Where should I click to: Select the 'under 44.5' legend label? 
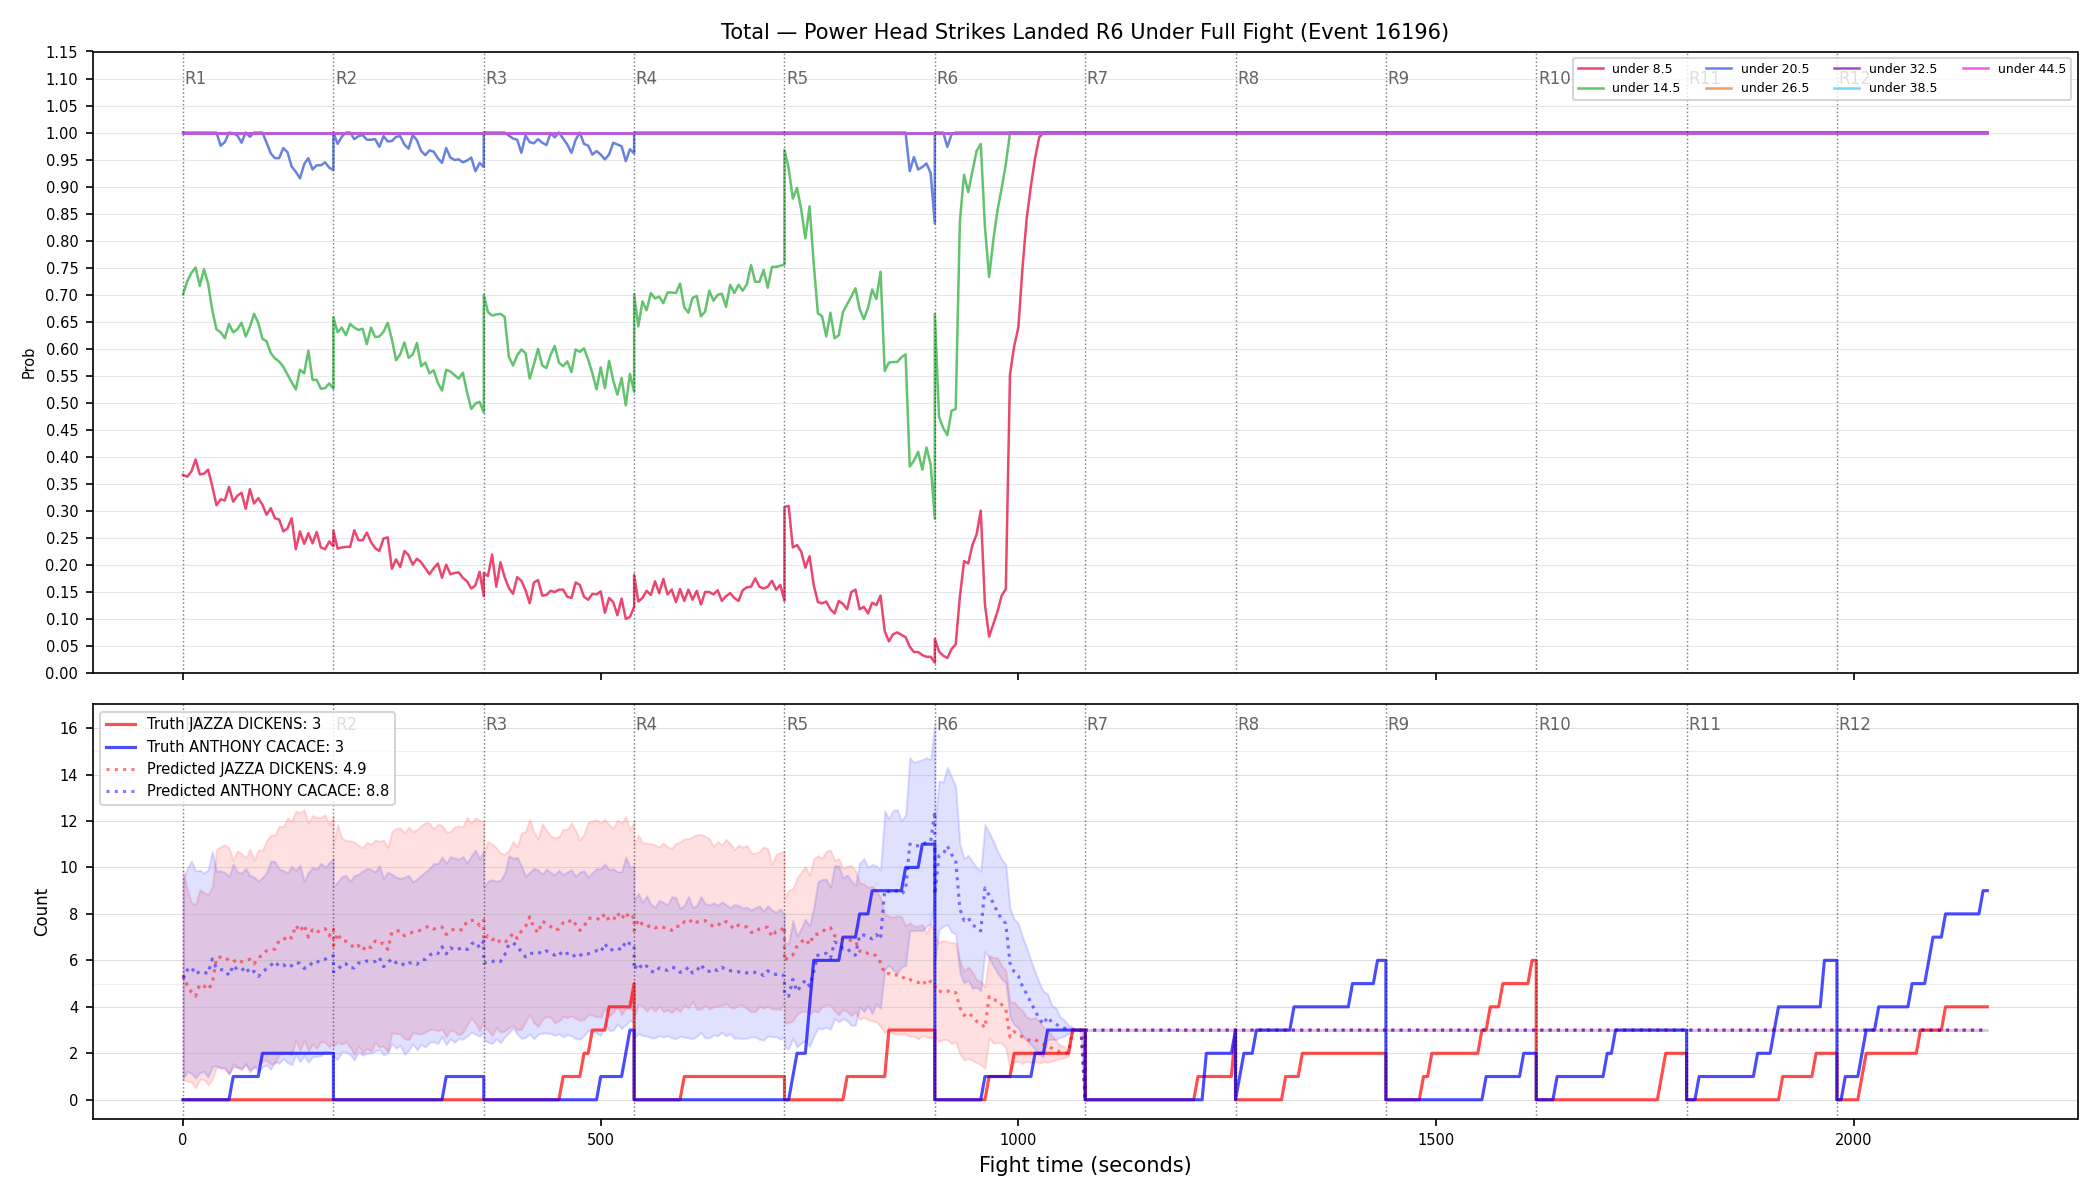pos(2031,69)
